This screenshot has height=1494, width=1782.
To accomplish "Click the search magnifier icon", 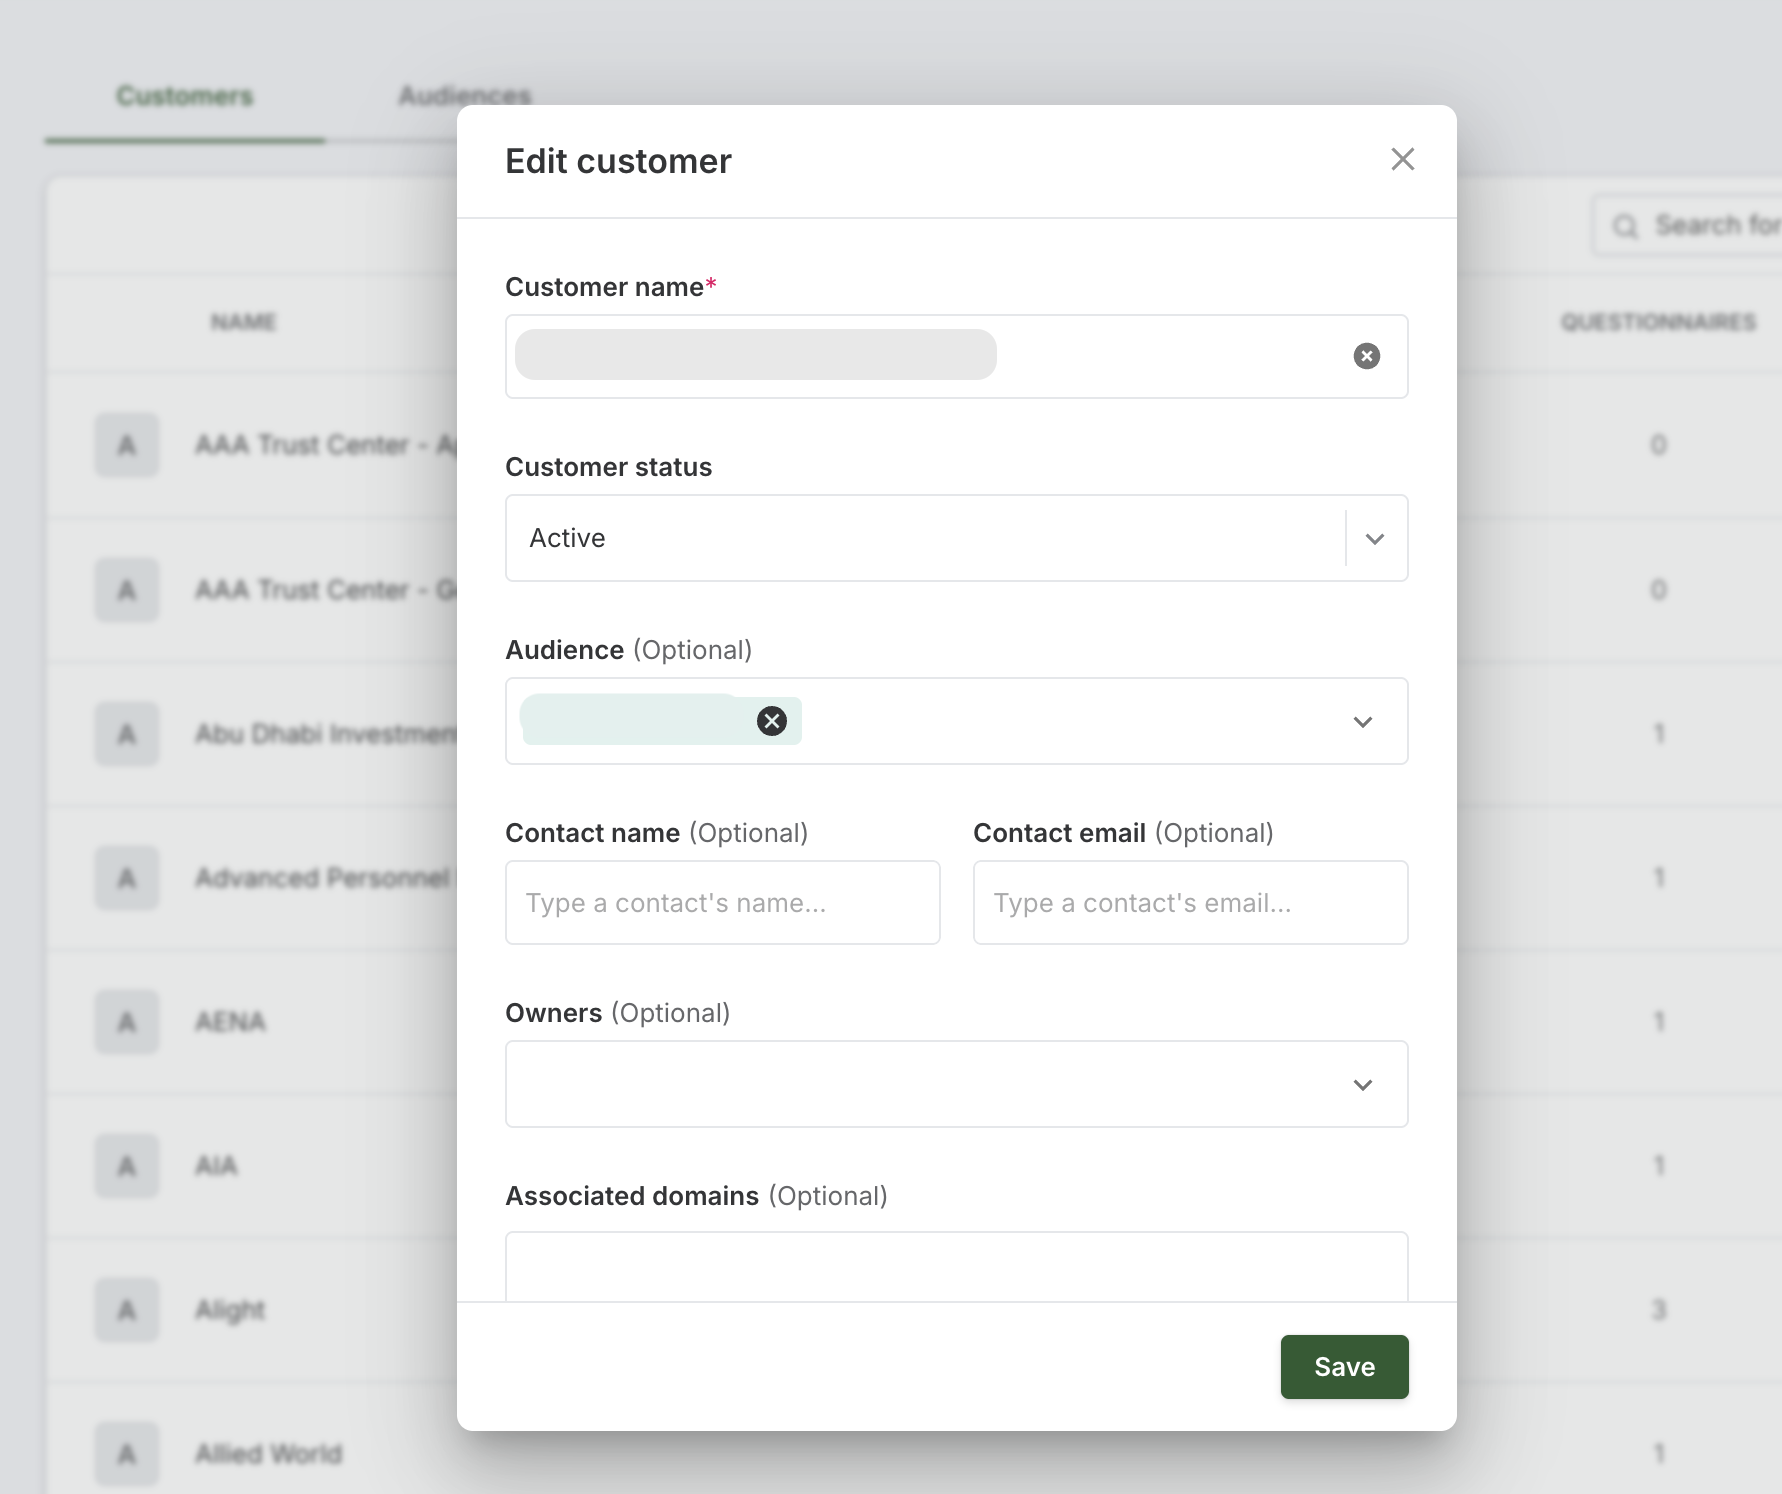I will (x=1626, y=226).
